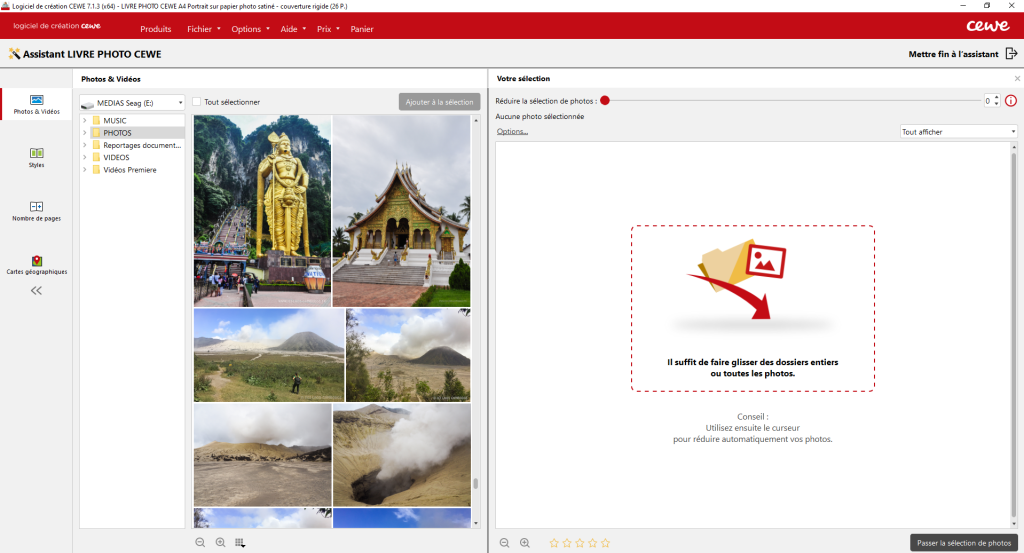1024x553 pixels.
Task: Click the Passer la sélection de photos button
Action: (x=964, y=542)
